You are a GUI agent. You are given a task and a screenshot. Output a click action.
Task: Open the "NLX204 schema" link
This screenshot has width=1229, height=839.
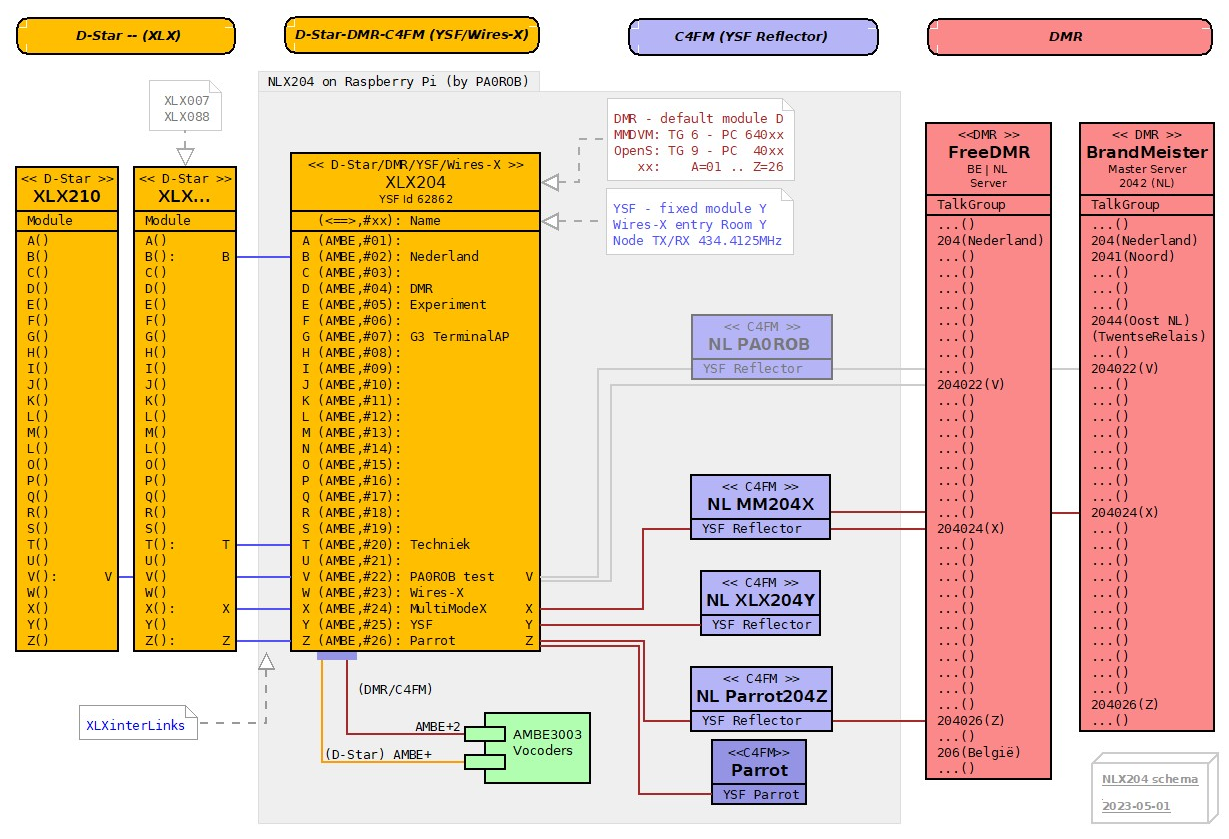[1150, 780]
